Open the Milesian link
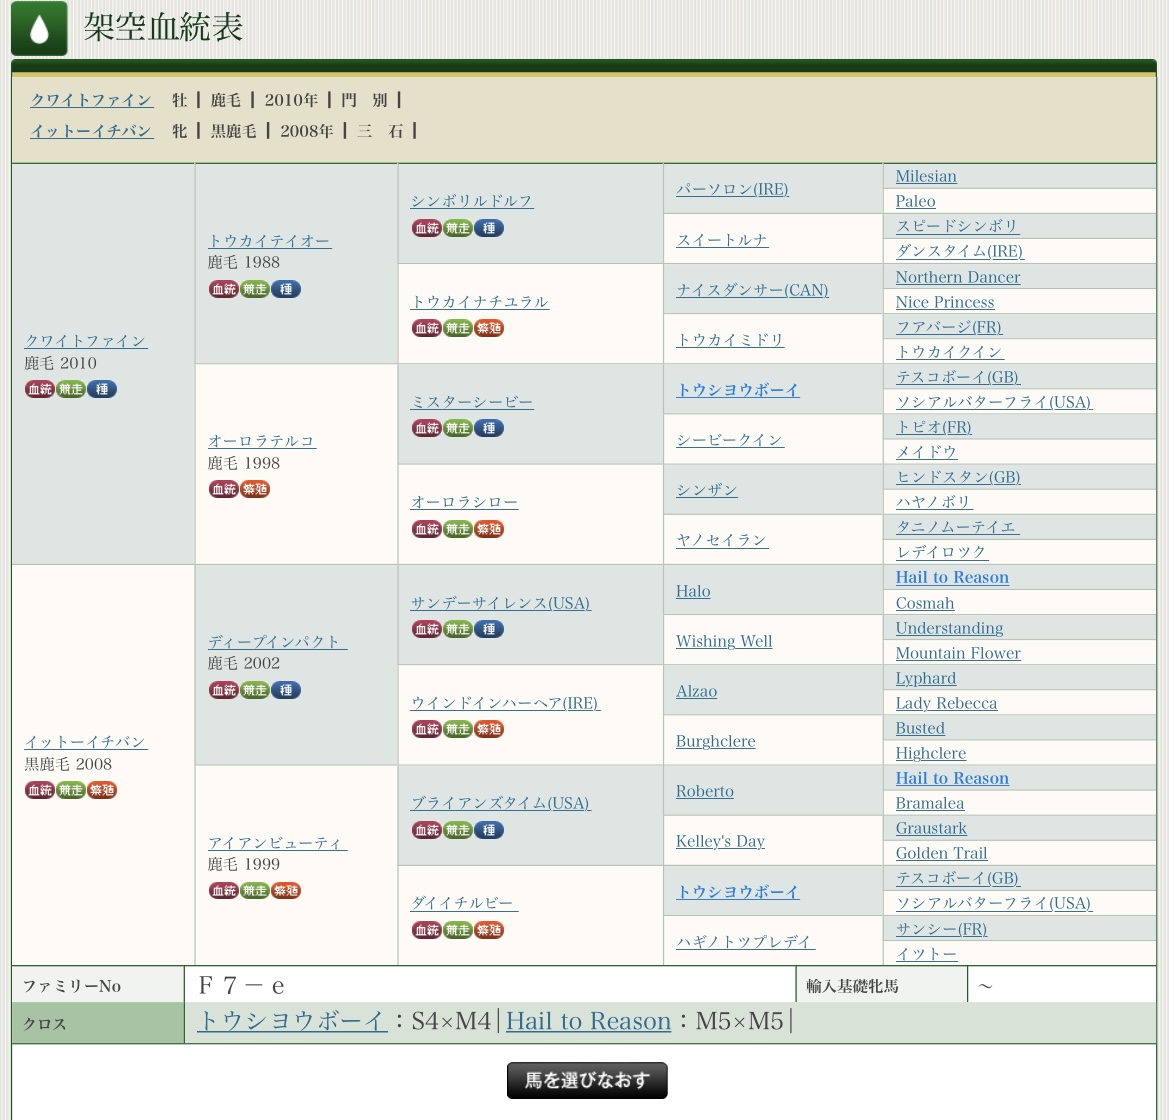The height and width of the screenshot is (1120, 1169). click(926, 177)
